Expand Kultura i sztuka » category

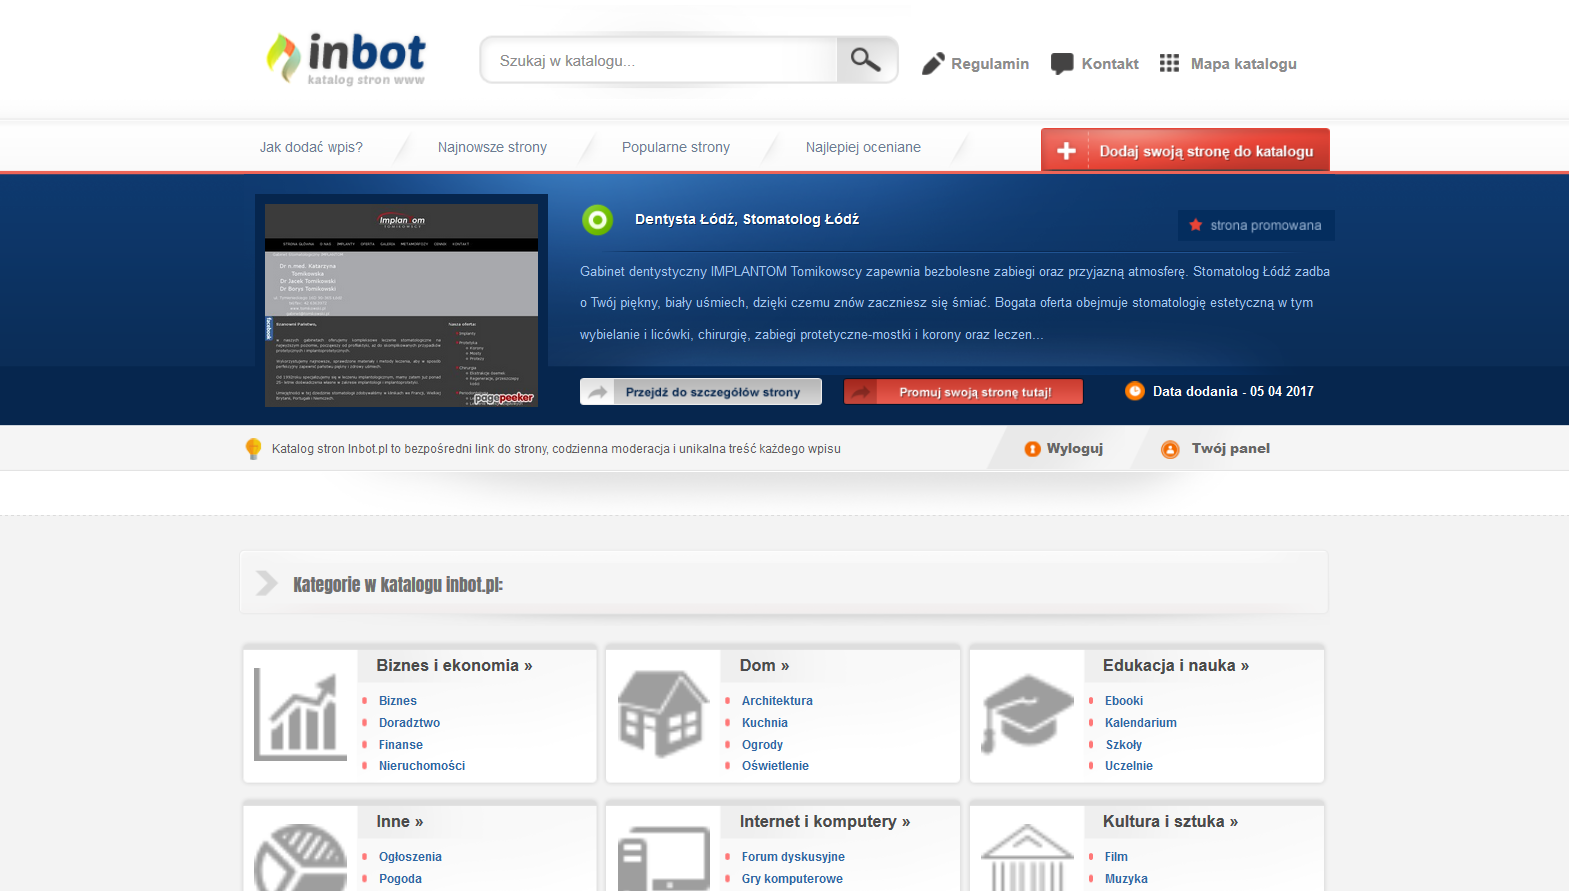tap(1170, 822)
